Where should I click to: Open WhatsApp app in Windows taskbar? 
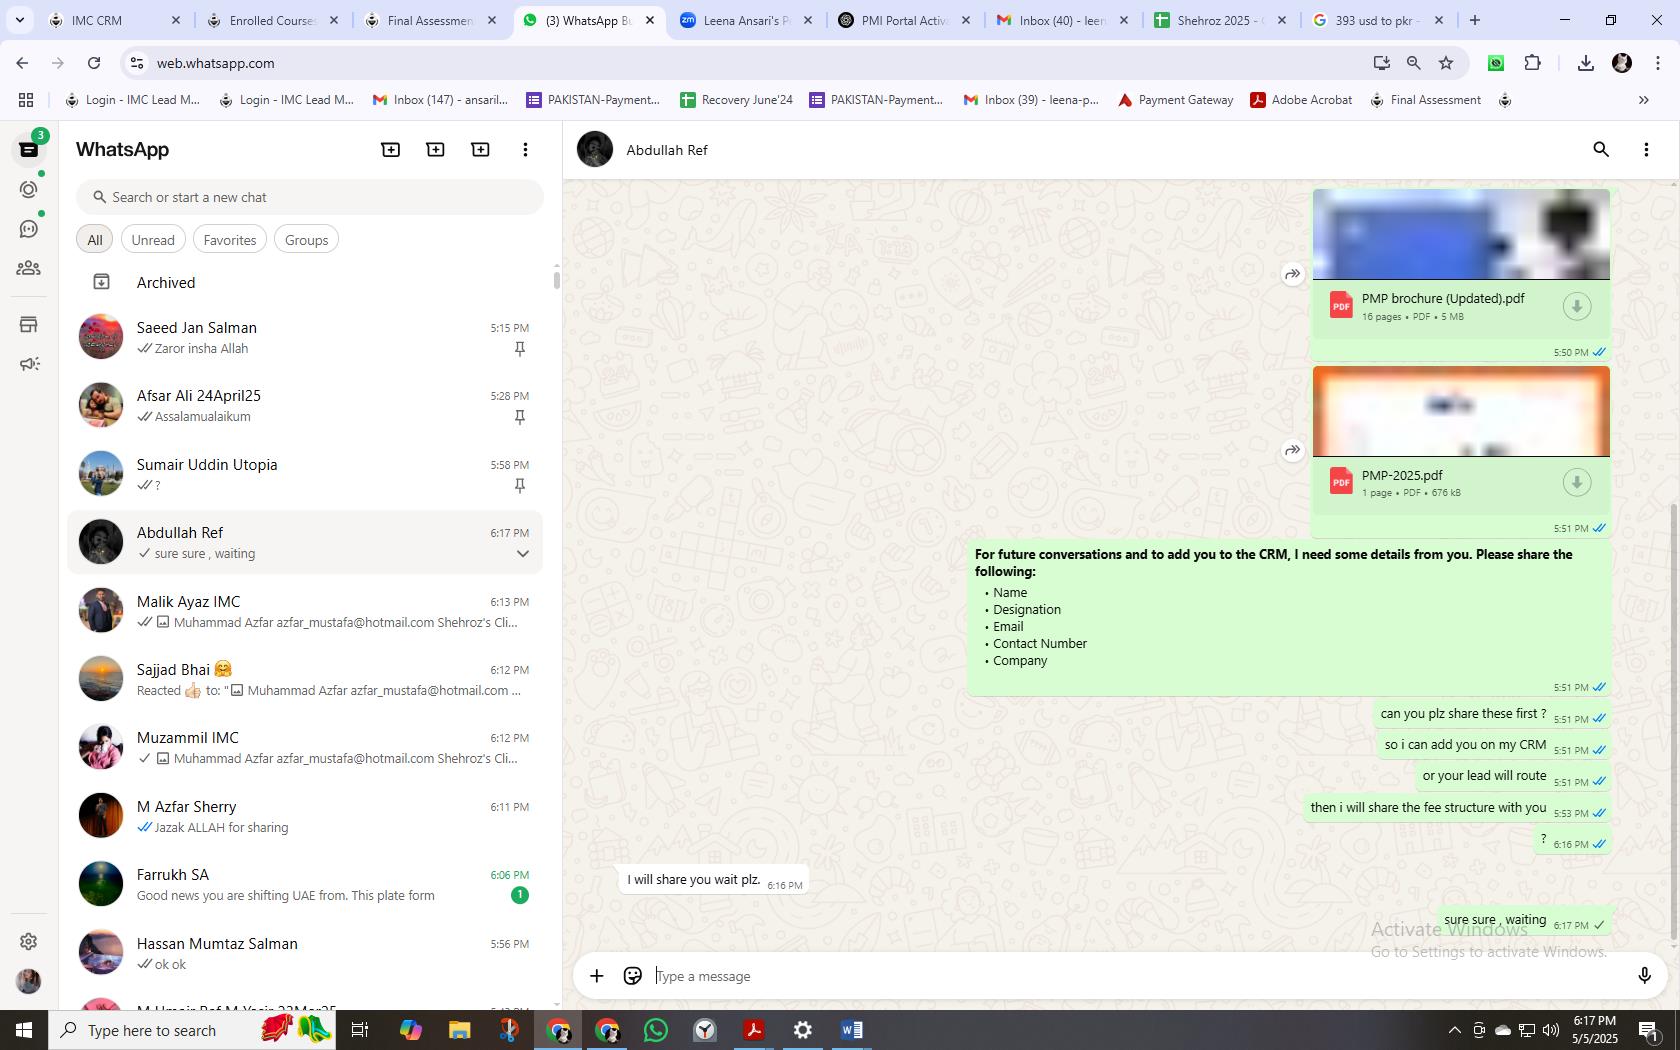656,1030
